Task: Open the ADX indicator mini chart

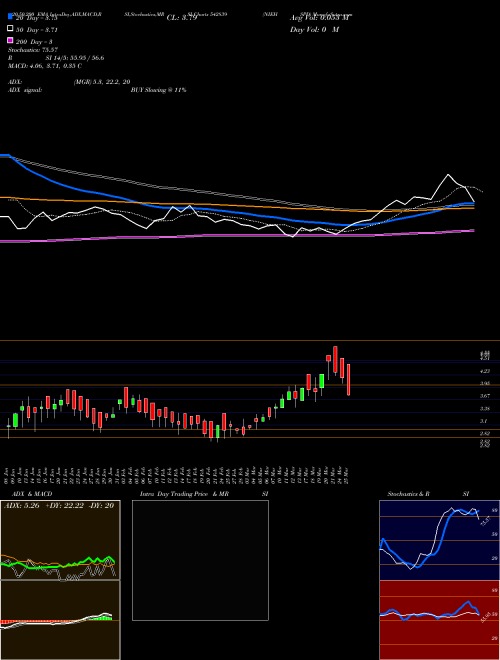Action: click(x=60, y=540)
